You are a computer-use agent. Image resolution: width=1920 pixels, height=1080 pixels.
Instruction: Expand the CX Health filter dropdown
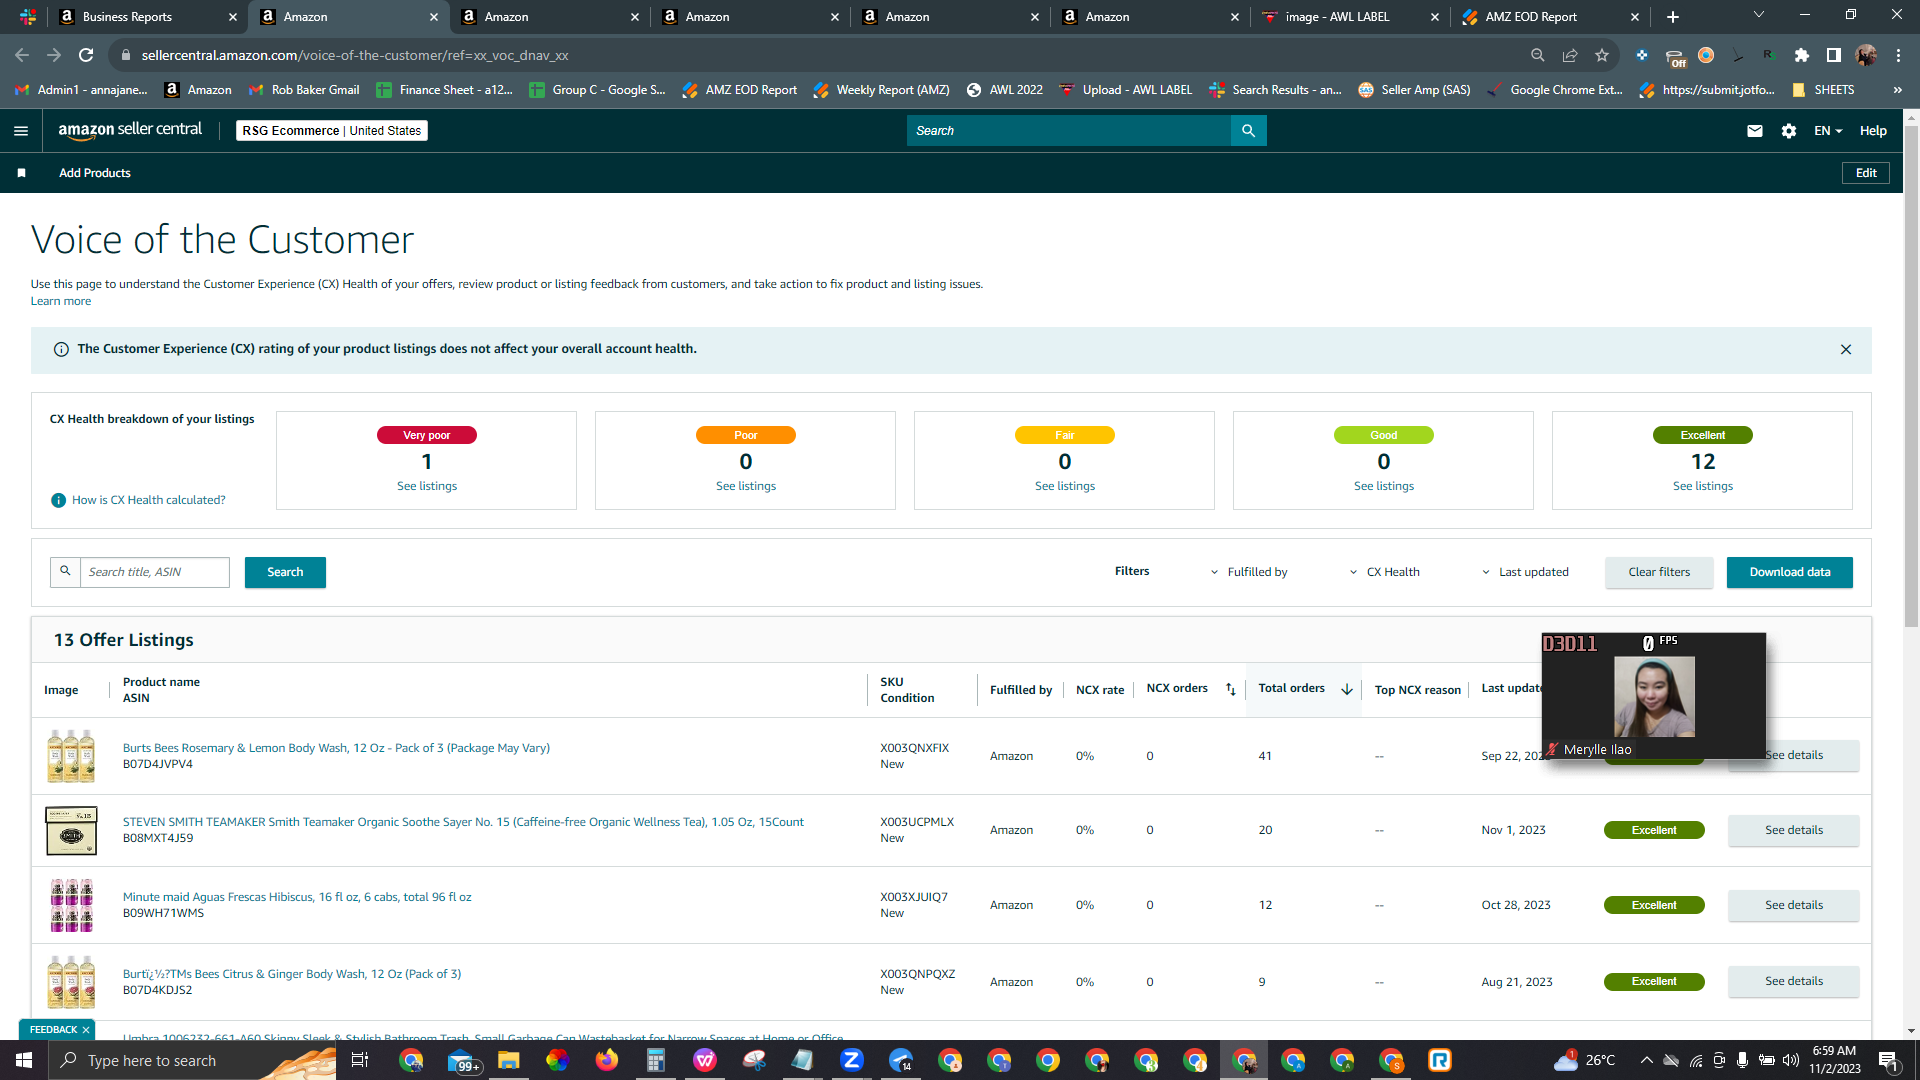pos(1384,572)
